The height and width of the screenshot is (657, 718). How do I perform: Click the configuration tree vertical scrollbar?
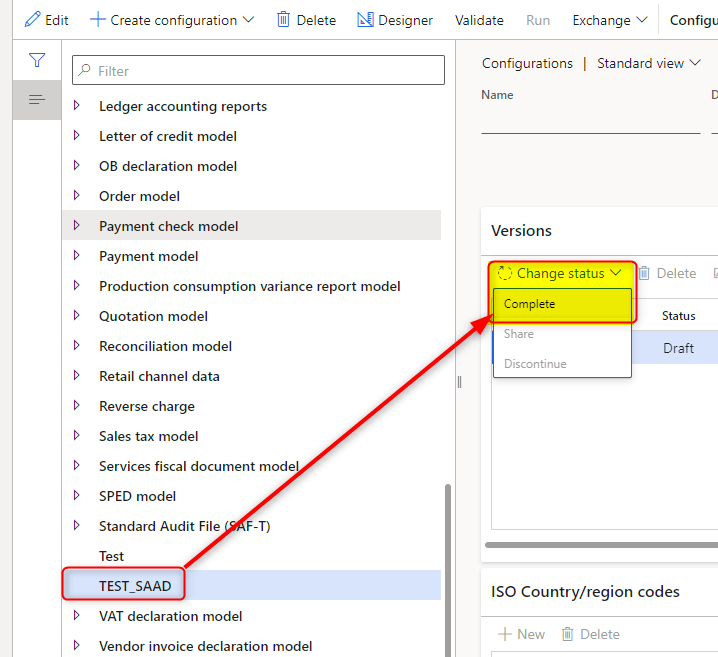pos(447,560)
